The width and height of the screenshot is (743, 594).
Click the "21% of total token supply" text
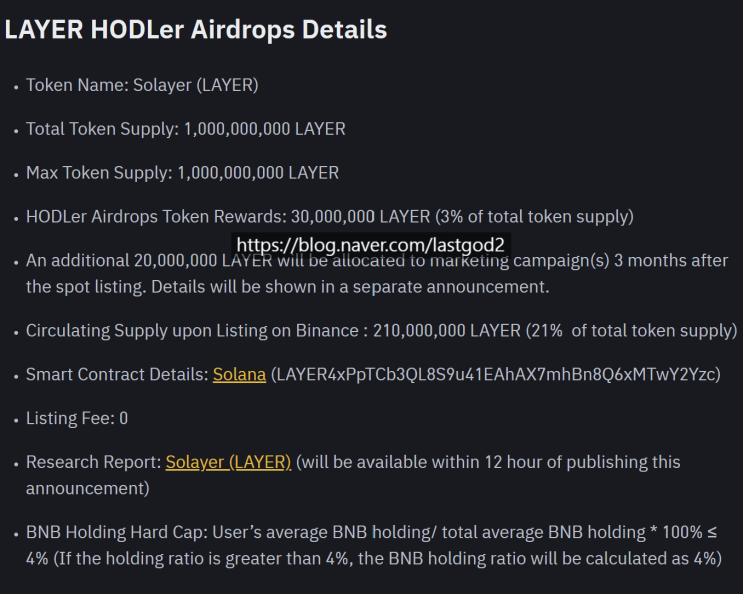(634, 331)
